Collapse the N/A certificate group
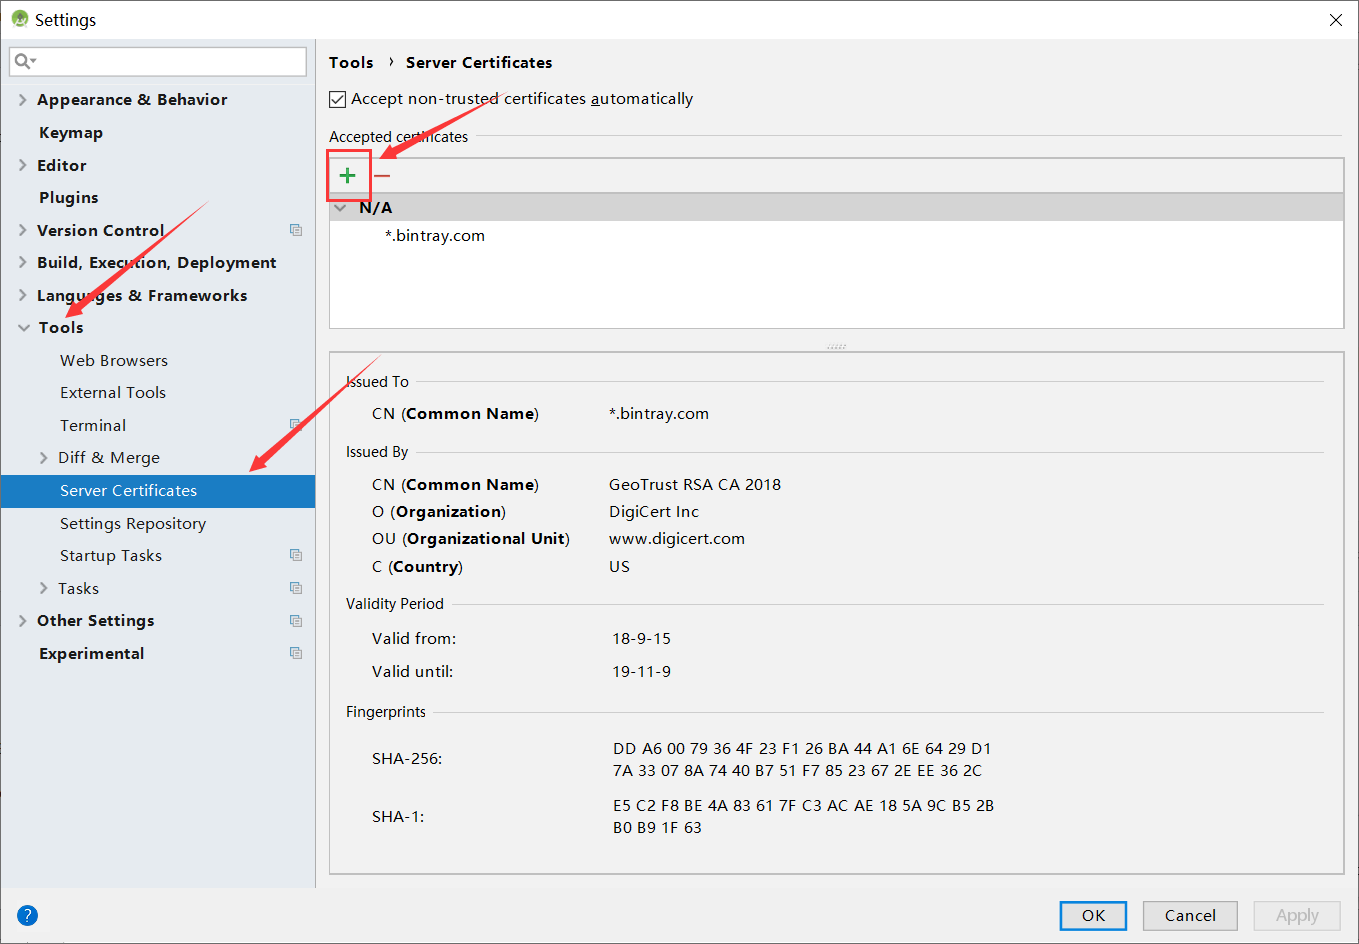1359x944 pixels. pyautogui.click(x=340, y=207)
